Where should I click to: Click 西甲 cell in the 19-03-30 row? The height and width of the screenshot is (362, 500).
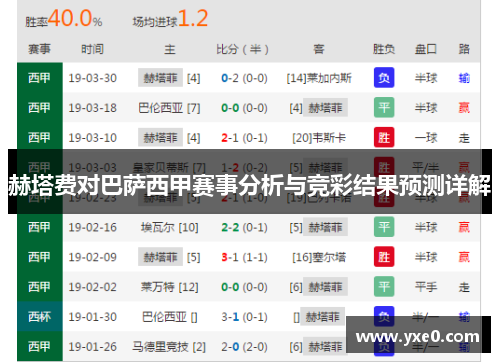click(40, 78)
